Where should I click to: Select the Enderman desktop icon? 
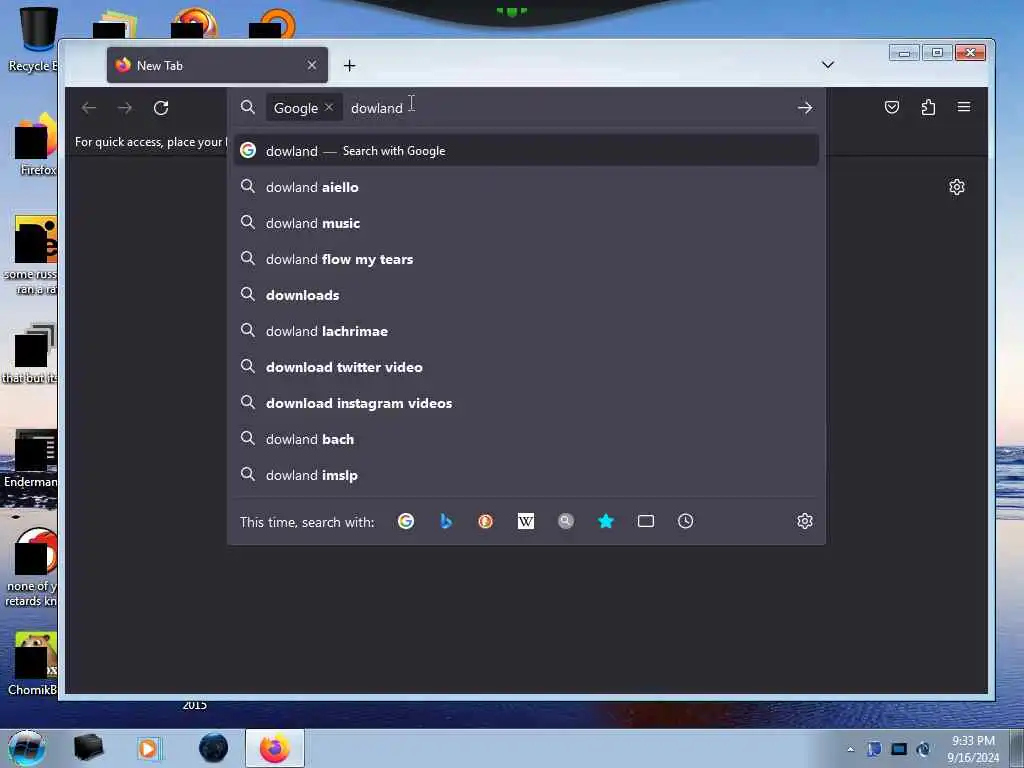click(31, 458)
